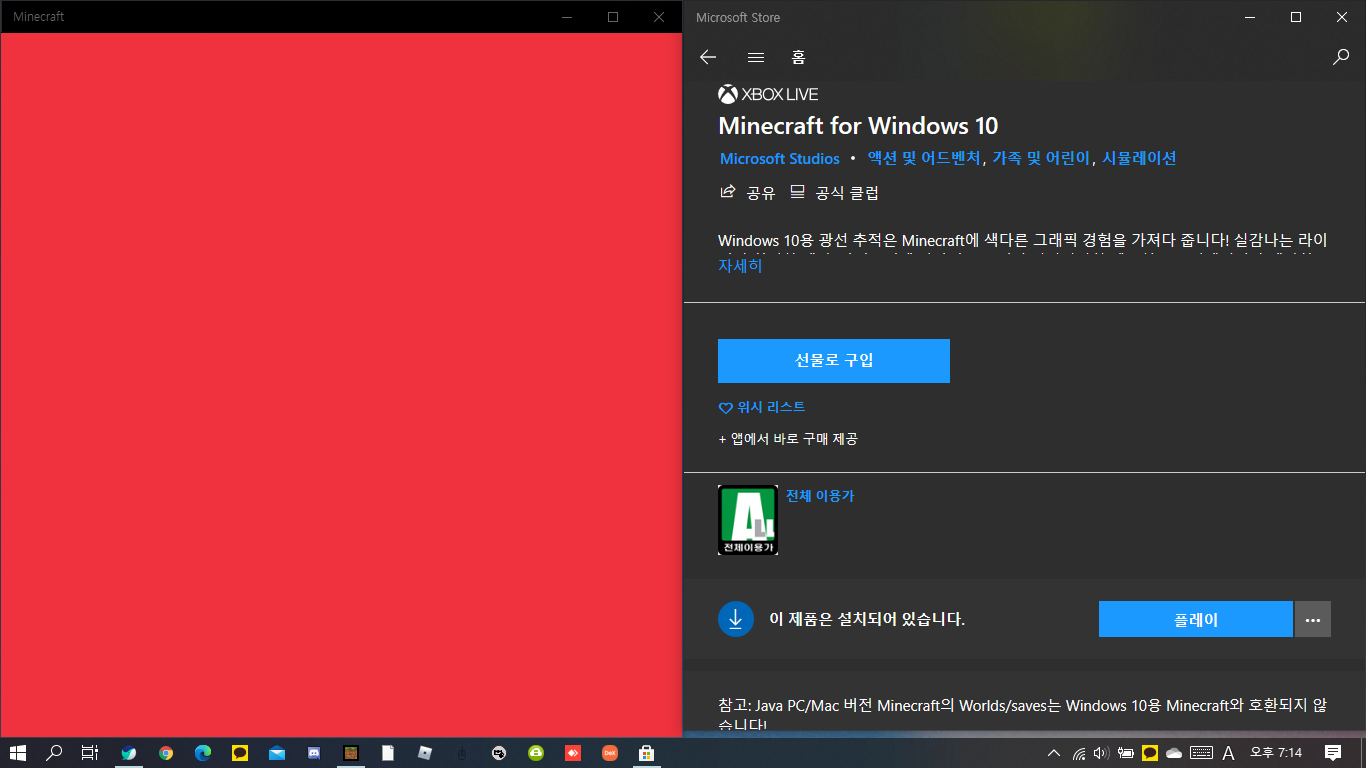Screen dimensions: 1366x768
Task: Toggle the IME input mode A indicator
Action: tap(1228, 753)
